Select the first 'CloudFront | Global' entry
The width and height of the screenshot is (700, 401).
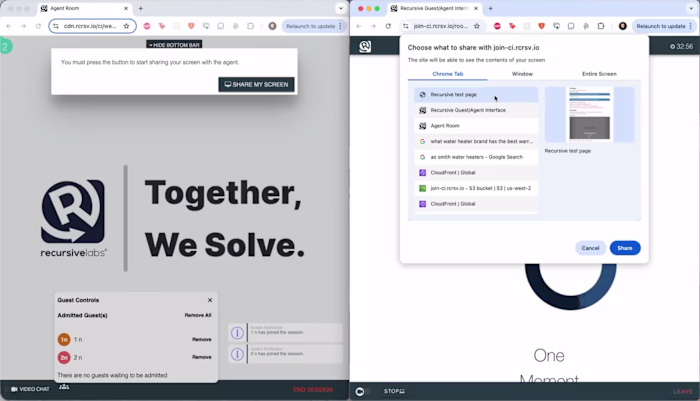pos(476,172)
